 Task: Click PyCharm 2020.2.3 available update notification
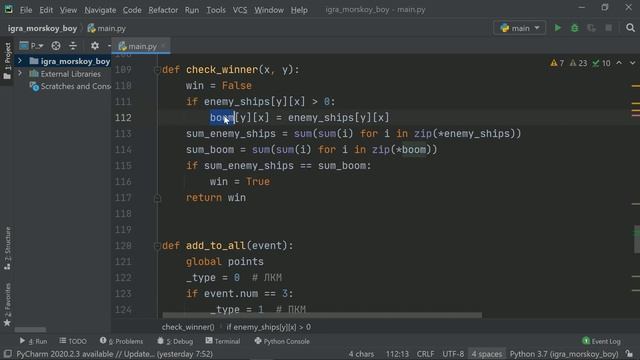pyautogui.click(x=114, y=353)
